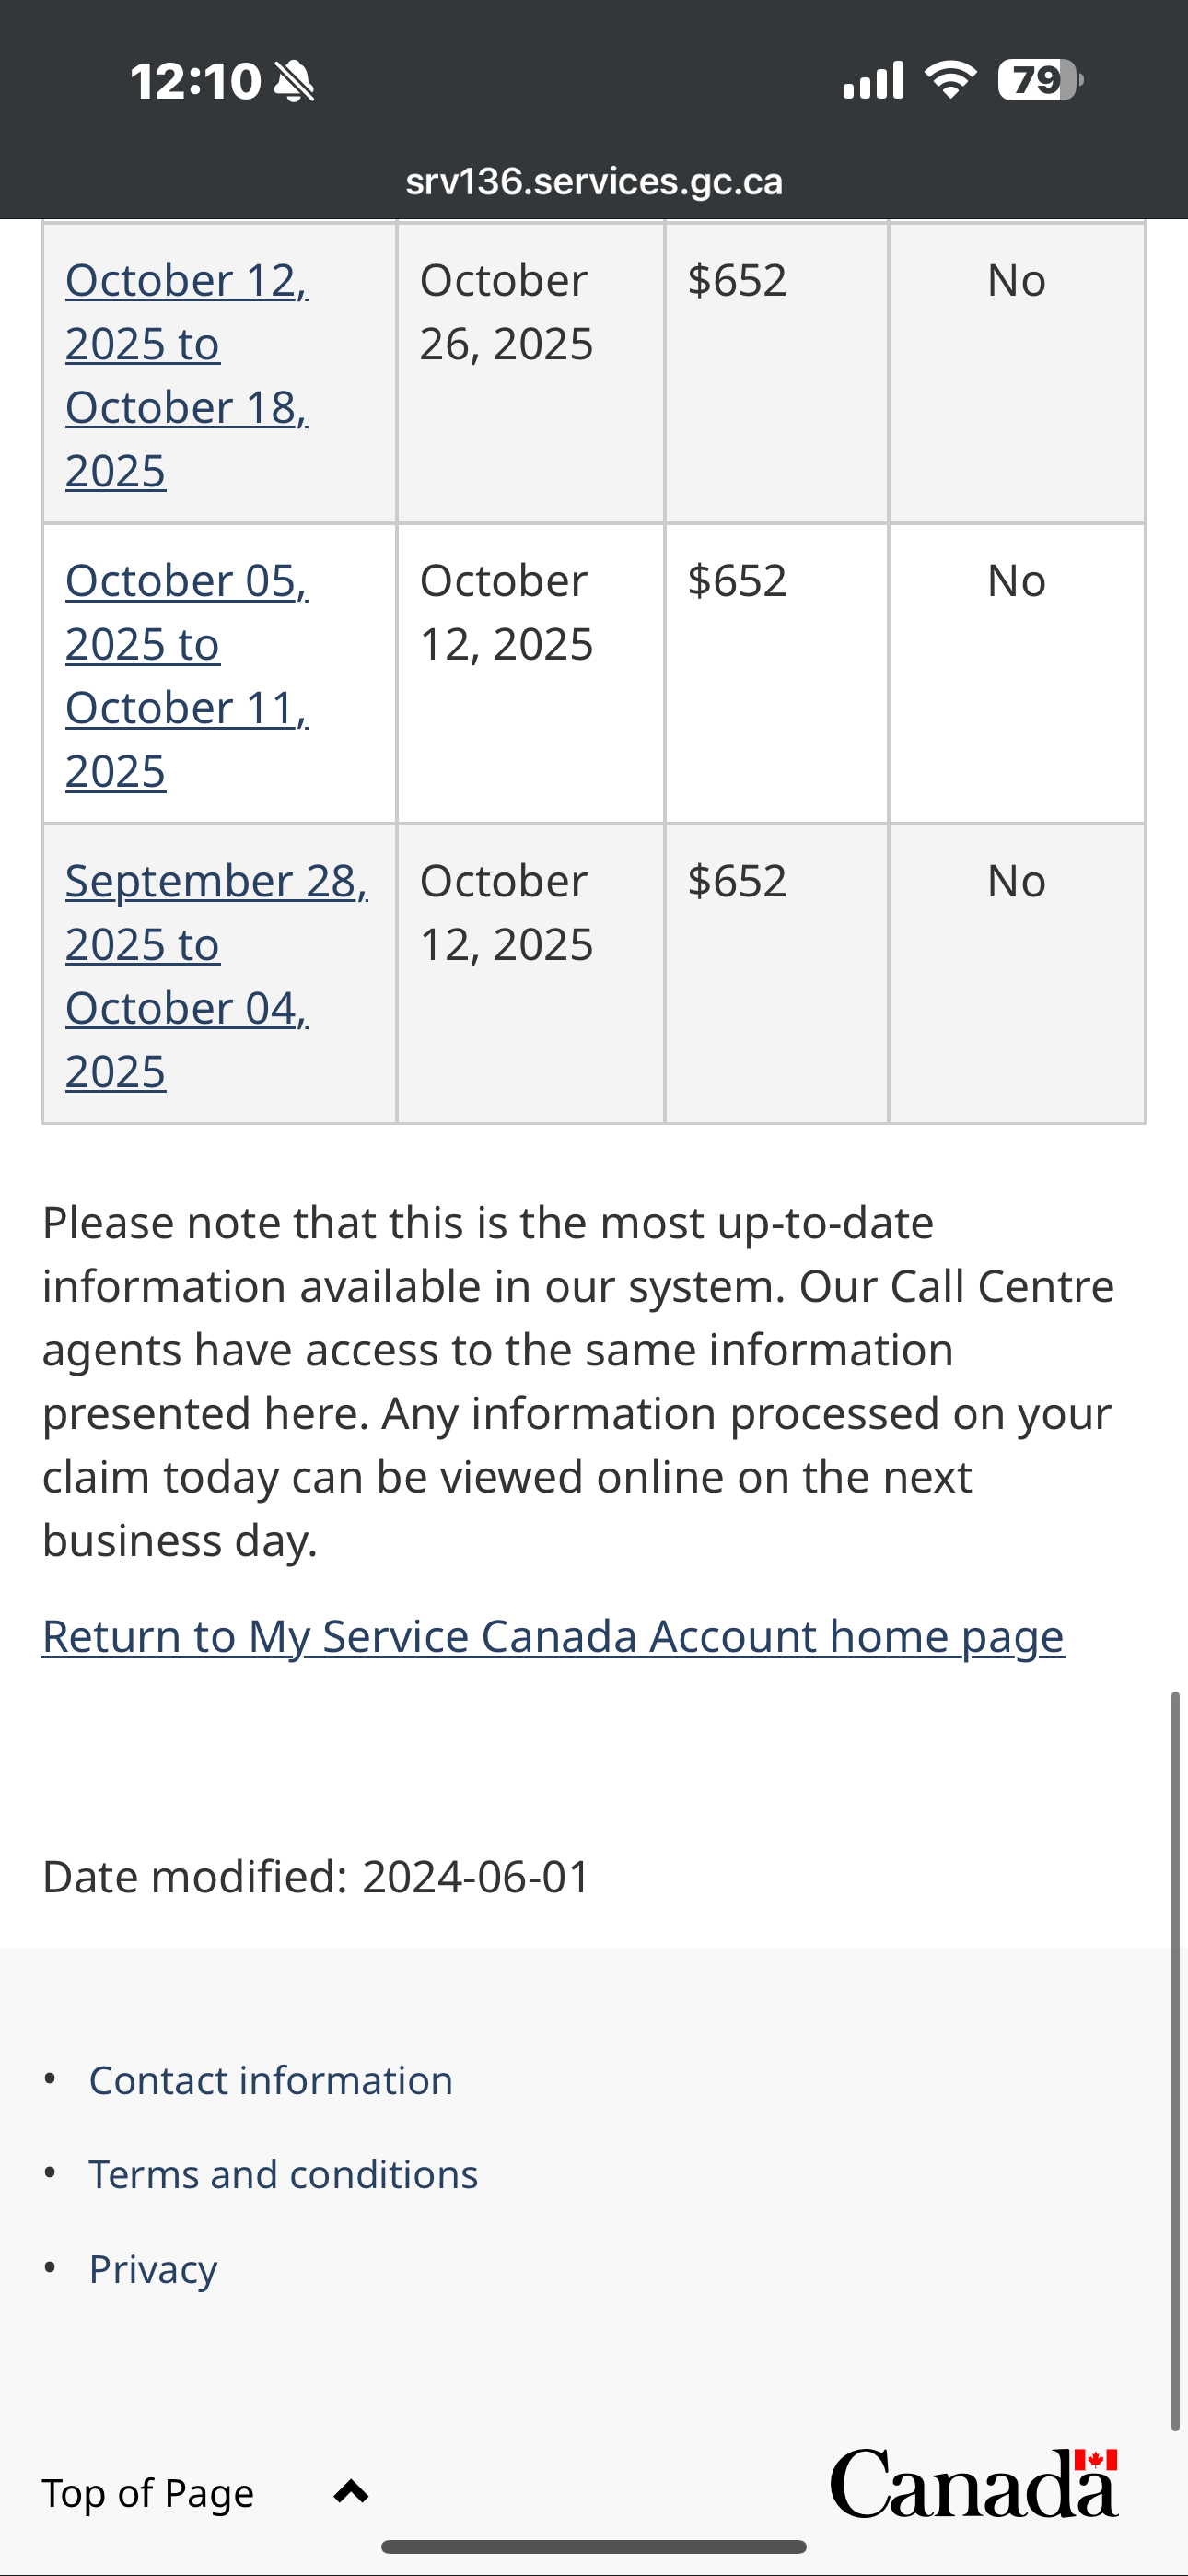
Task: Return to My Service Canada Account home page
Action: 553,1637
